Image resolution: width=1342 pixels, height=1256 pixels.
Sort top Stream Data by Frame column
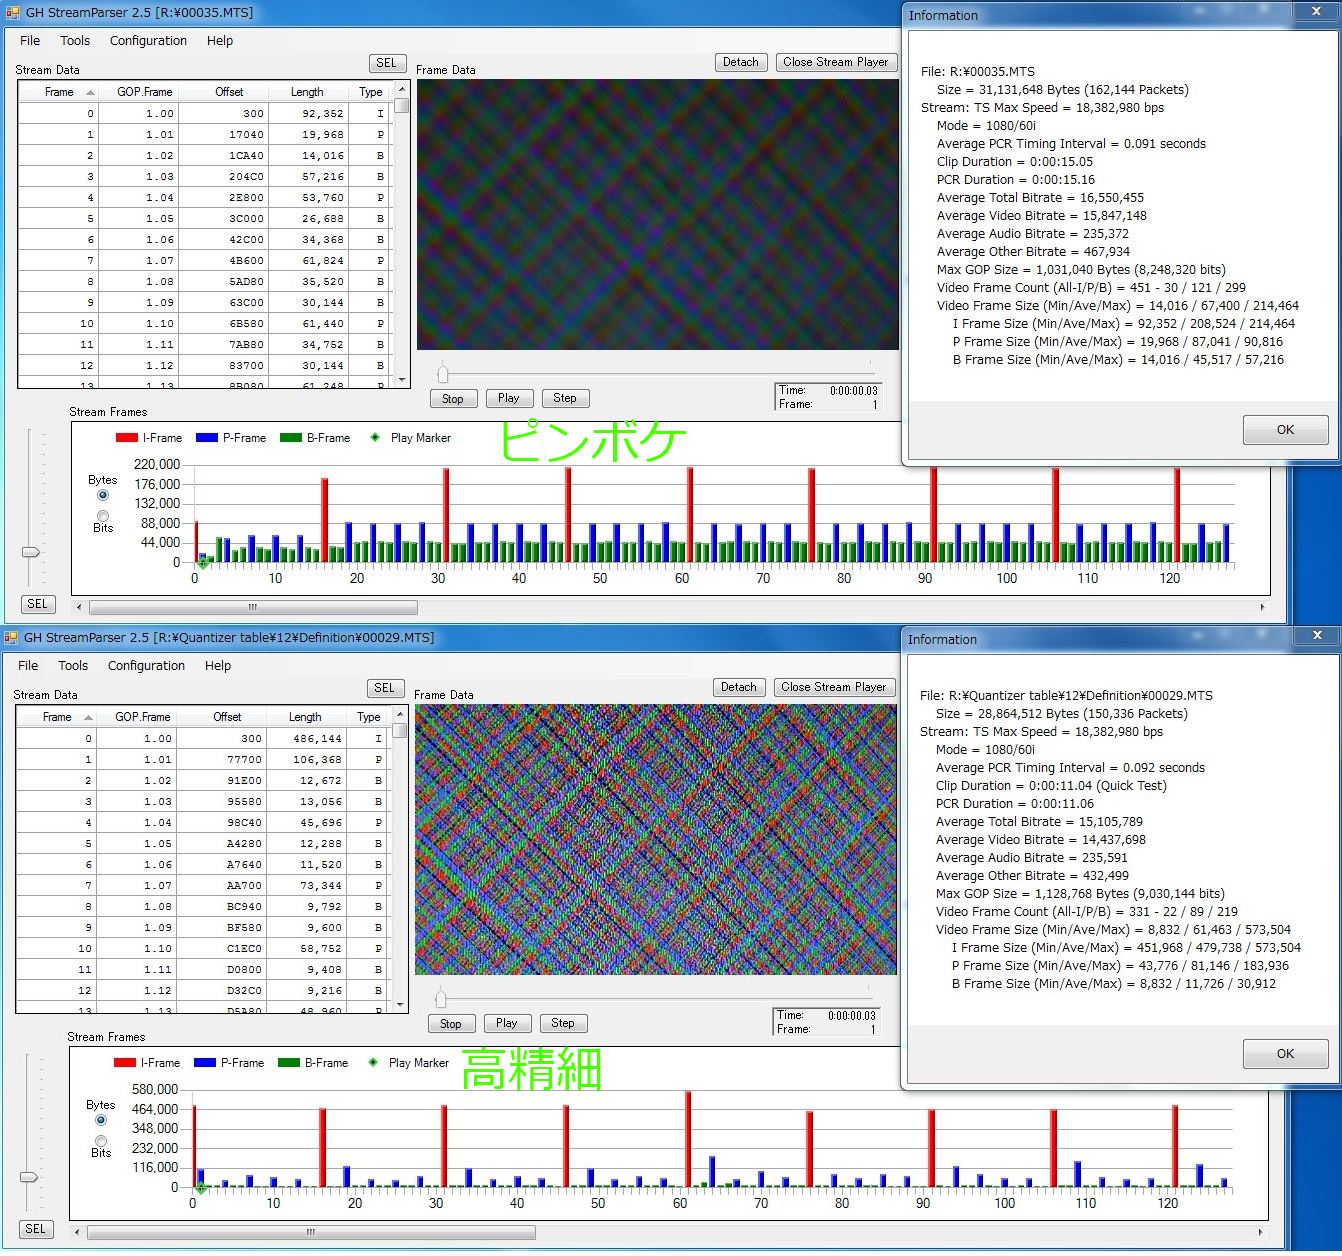point(60,92)
